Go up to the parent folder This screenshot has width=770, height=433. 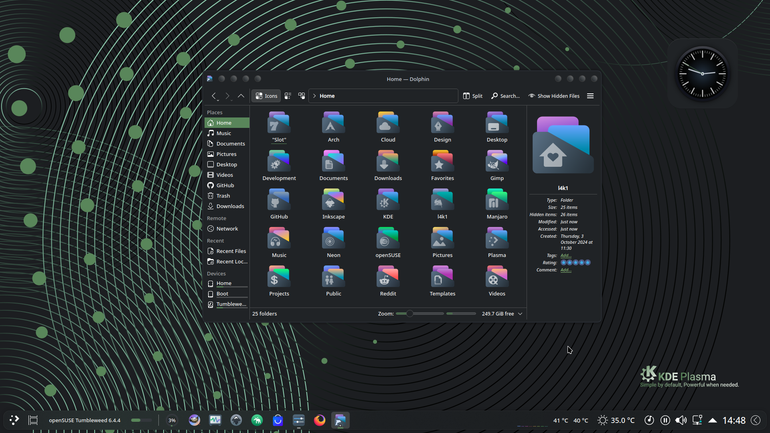pyautogui.click(x=241, y=96)
